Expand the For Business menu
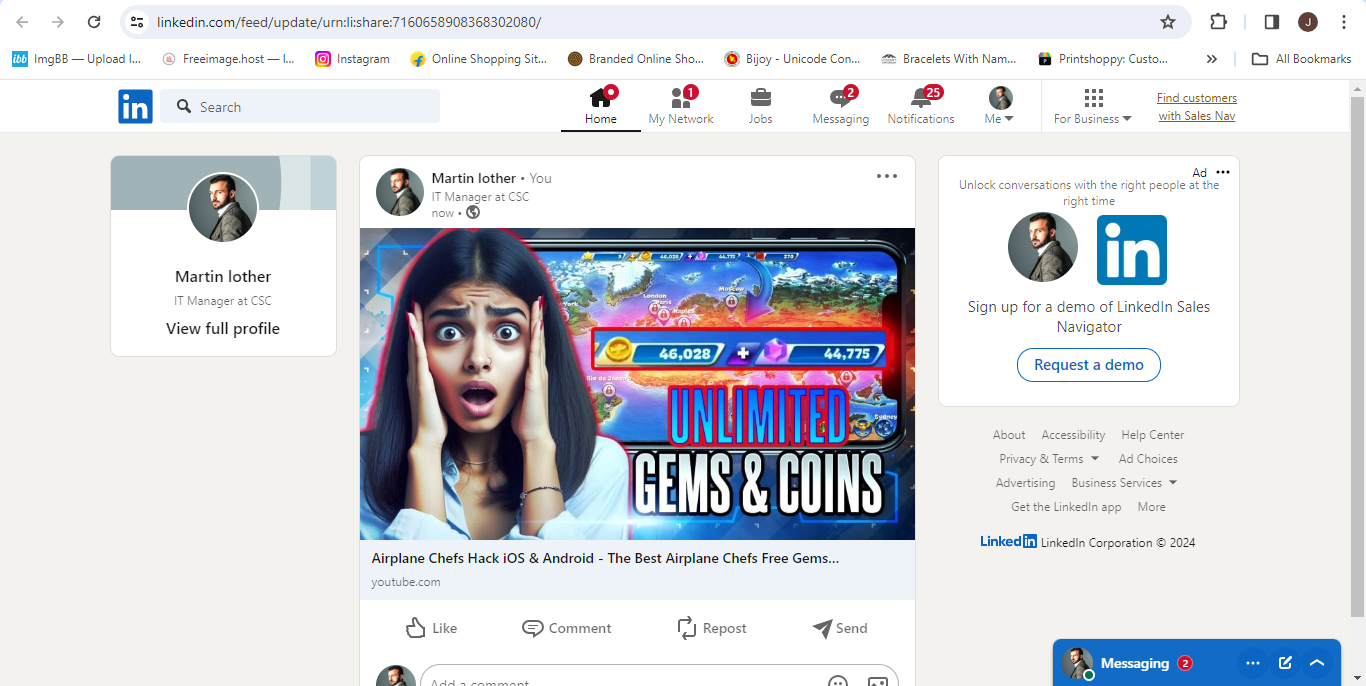The height and width of the screenshot is (686, 1366). (1093, 106)
